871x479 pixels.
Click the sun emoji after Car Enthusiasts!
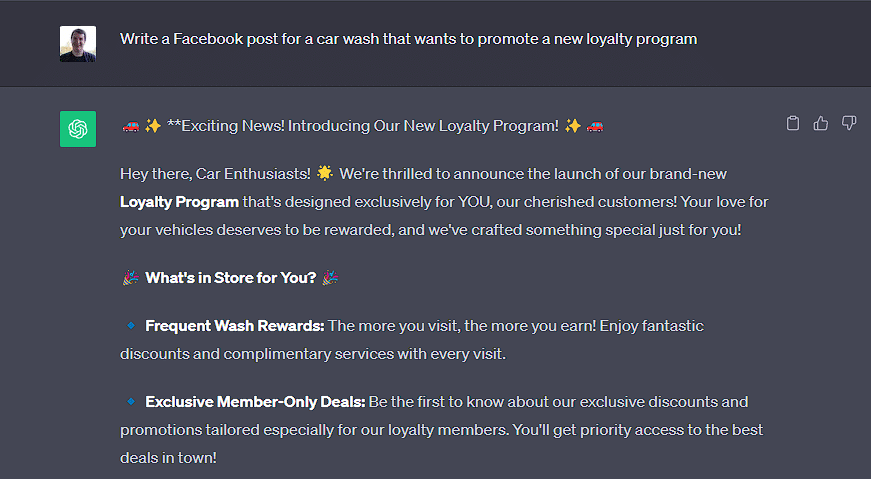325,173
